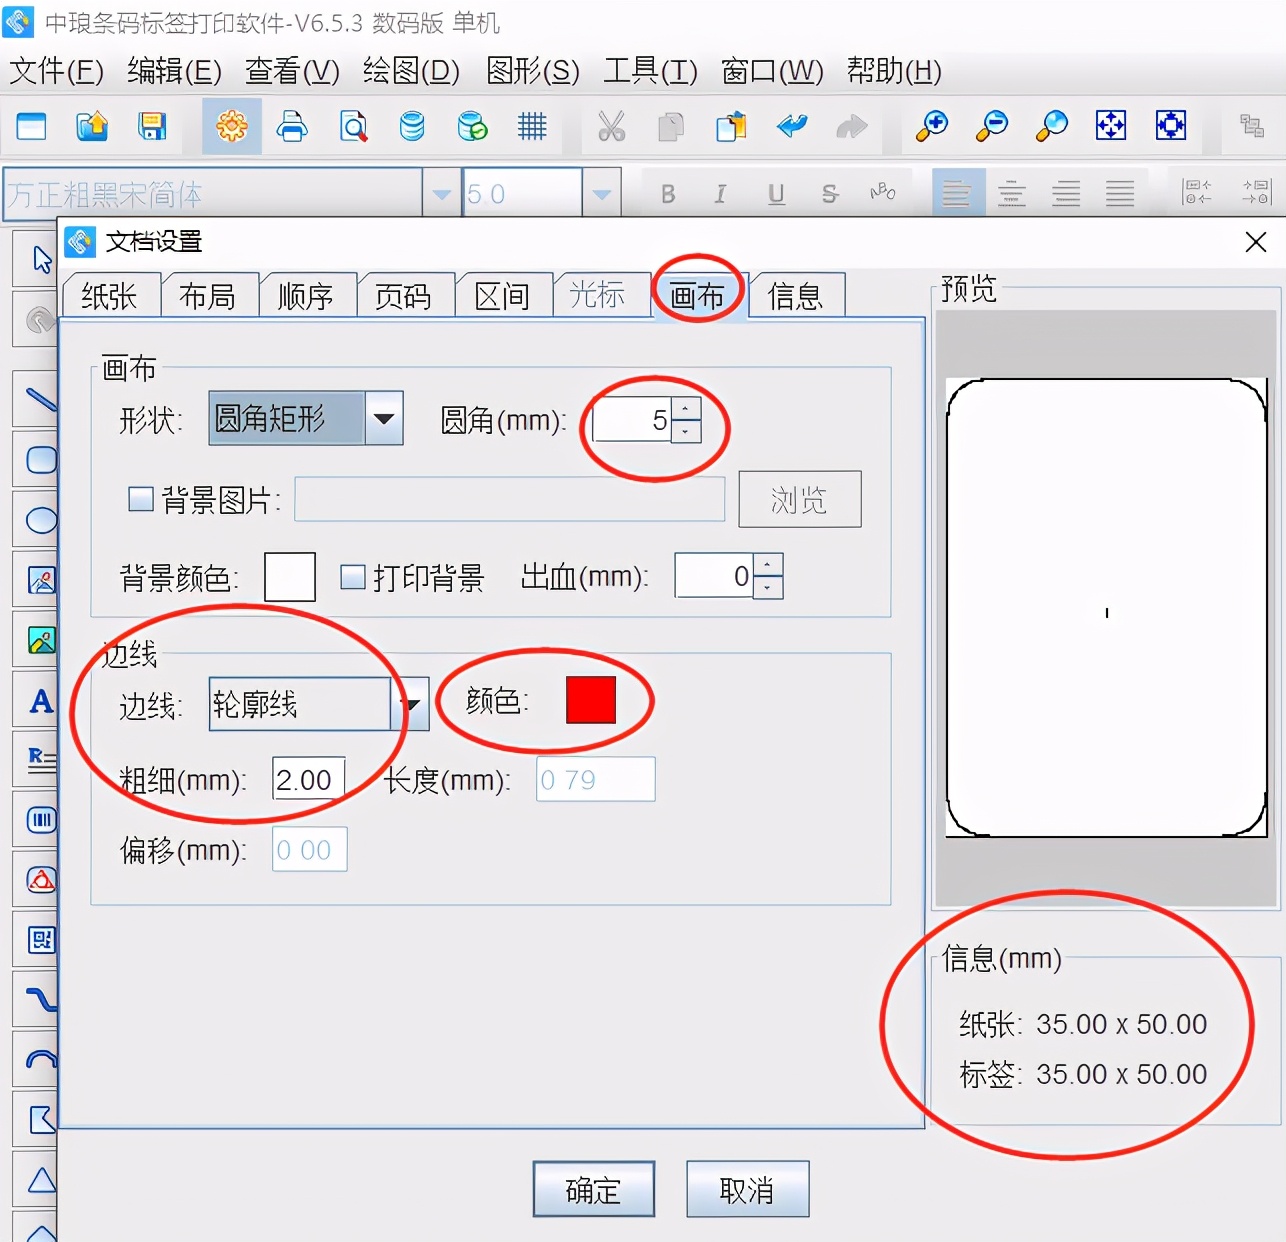Click the 粗细(mm) input field
Screen dimensions: 1286x1242
[309, 779]
